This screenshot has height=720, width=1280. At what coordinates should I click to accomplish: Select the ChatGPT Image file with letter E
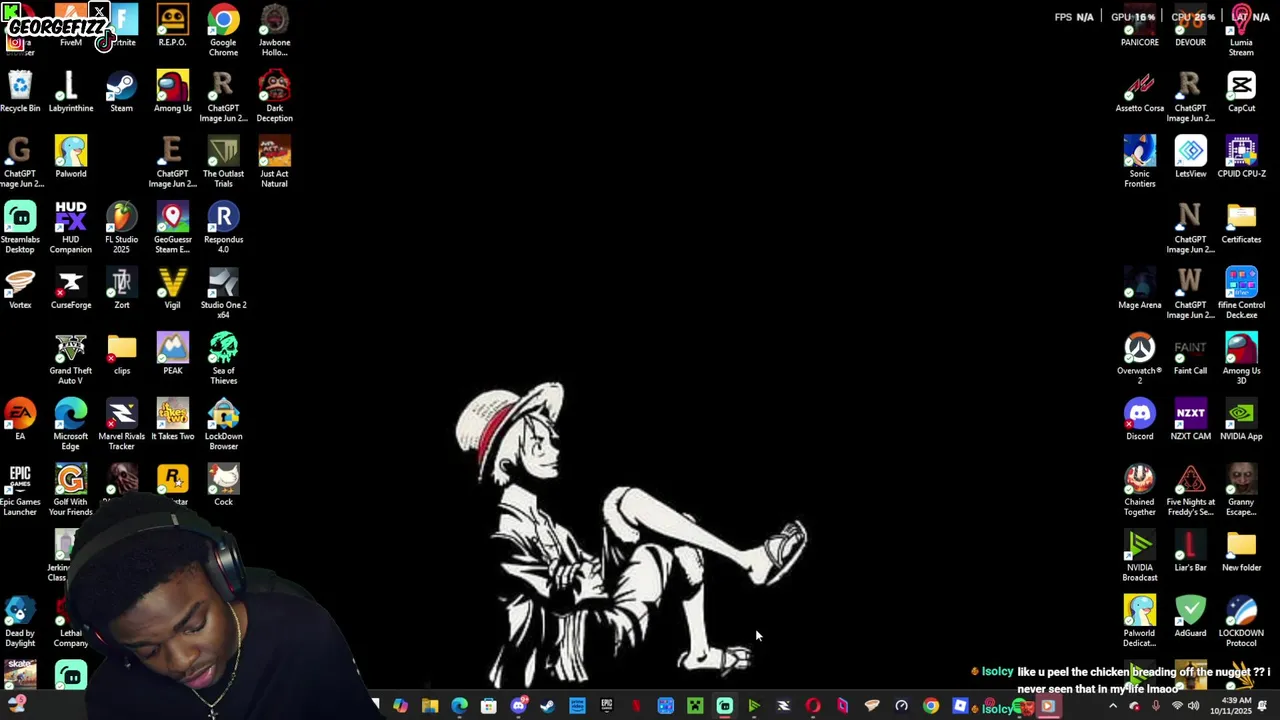pos(172,161)
